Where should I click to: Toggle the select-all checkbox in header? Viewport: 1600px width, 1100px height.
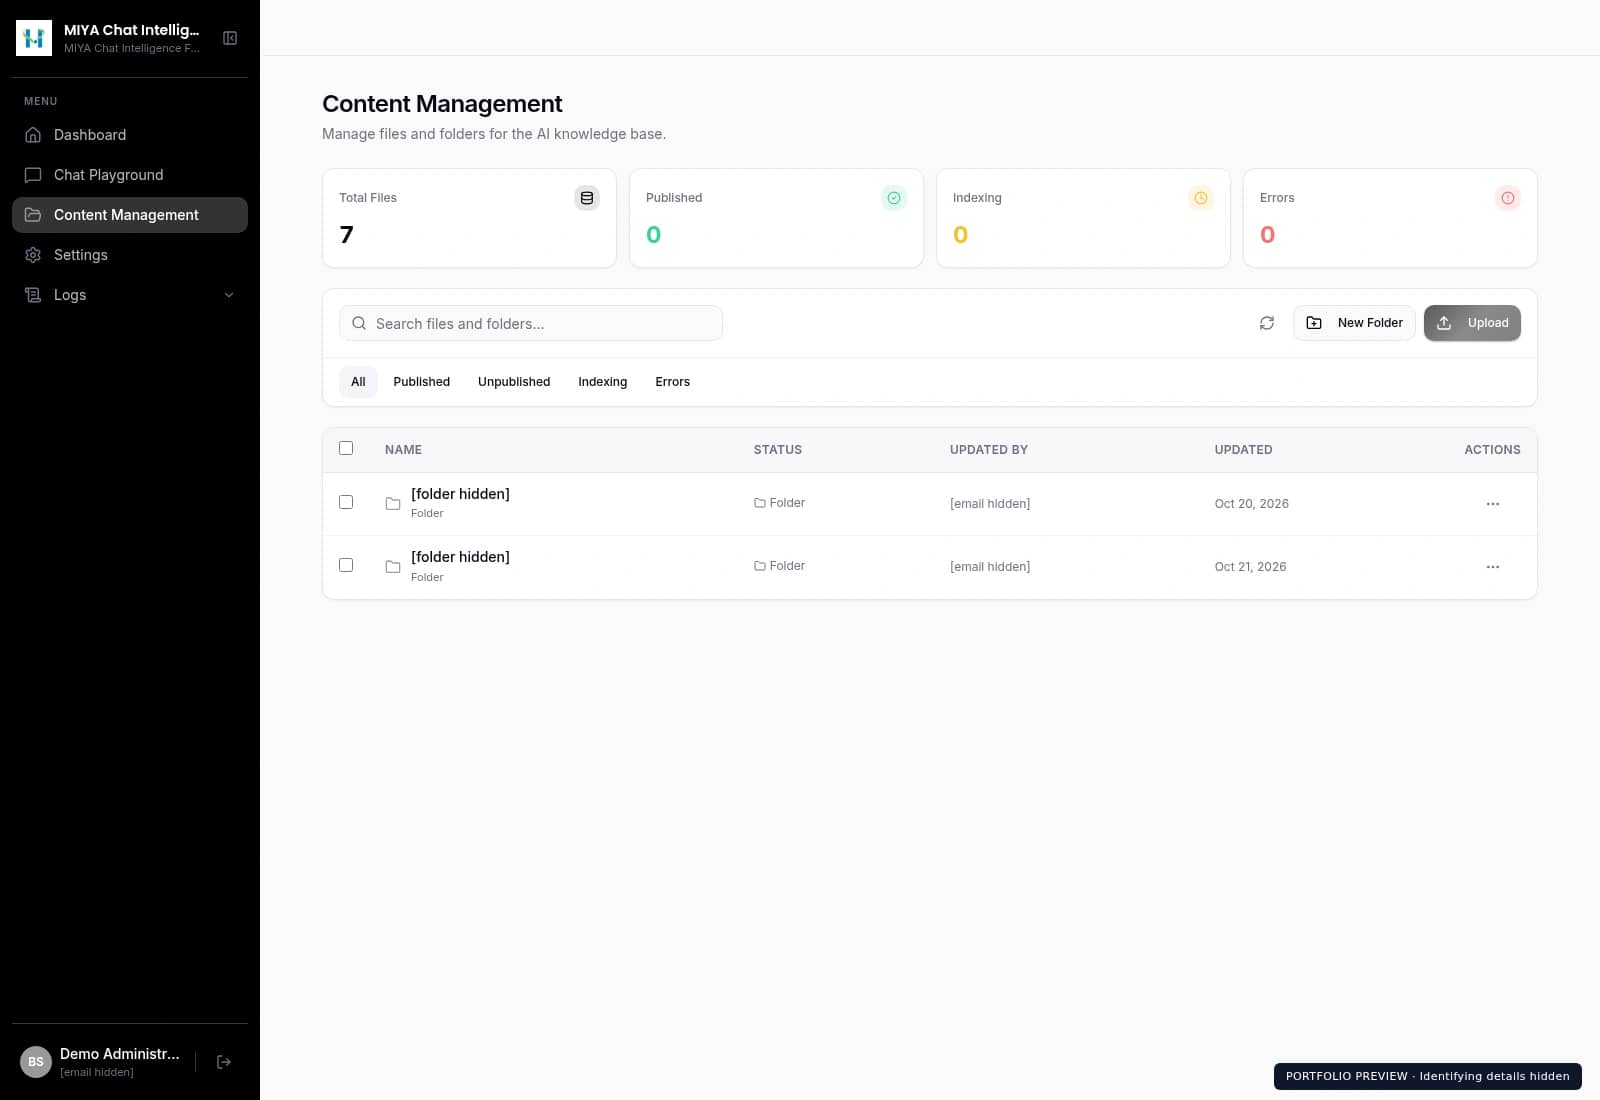click(346, 448)
